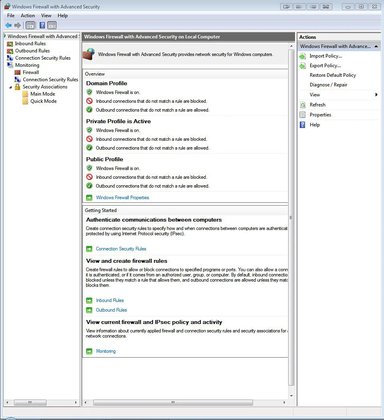
Task: Click Authenticate communications between computers heading
Action: point(154,220)
